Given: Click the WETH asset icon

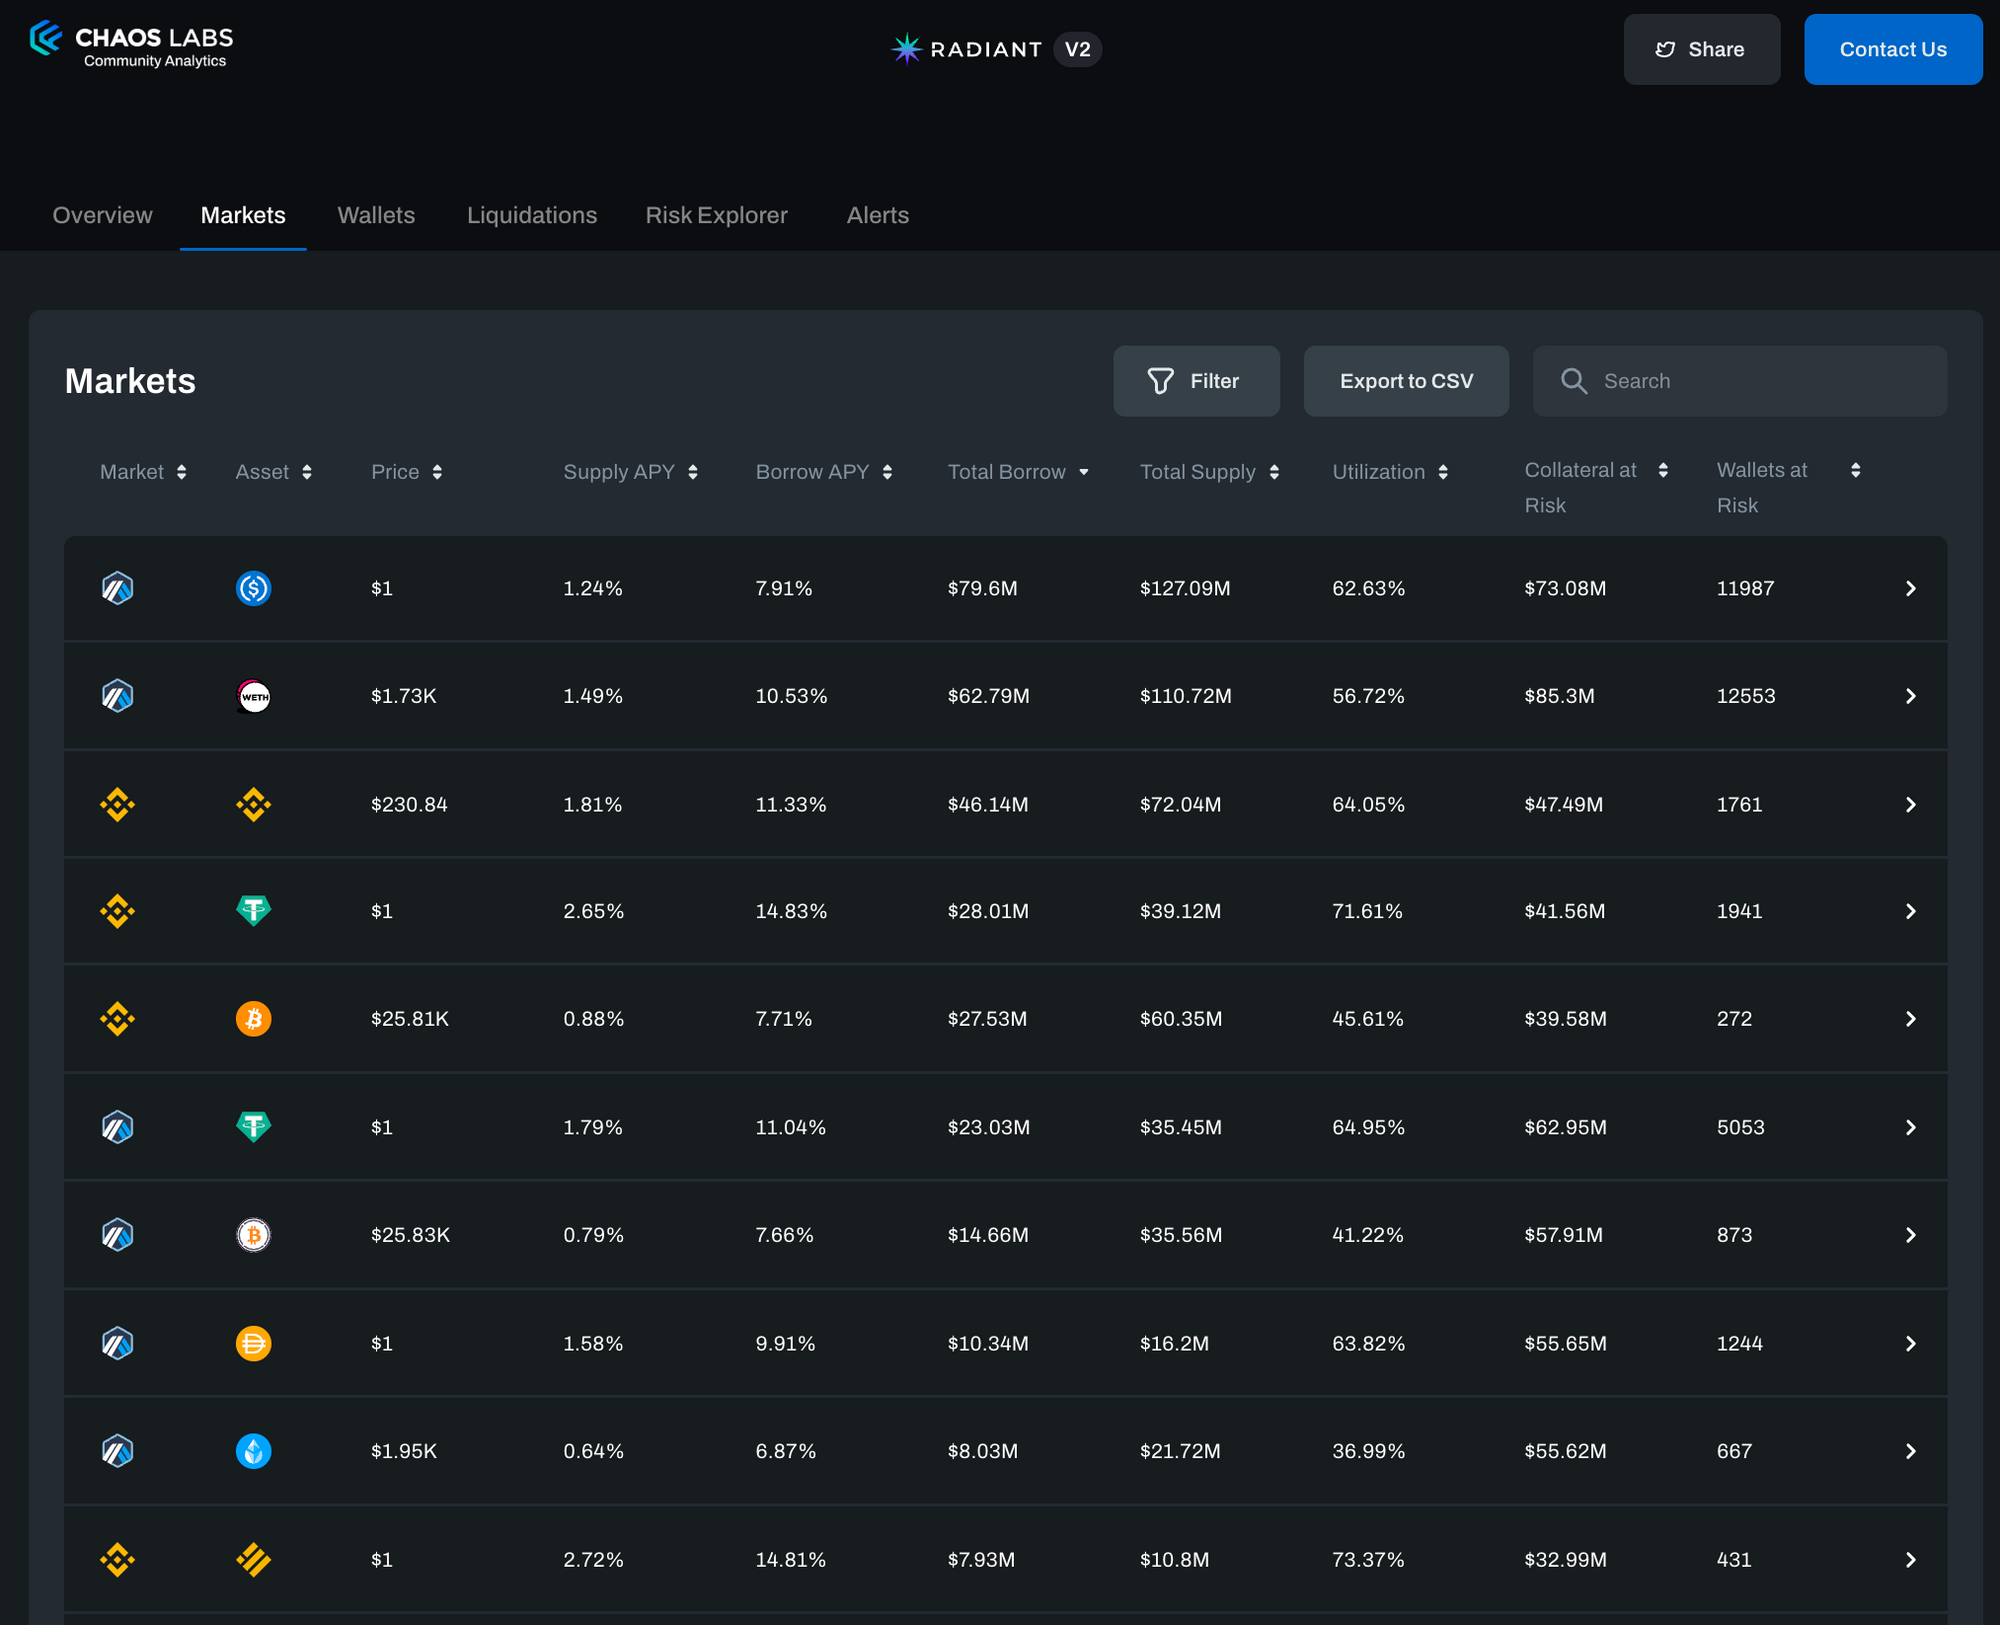Looking at the screenshot, I should [x=253, y=696].
